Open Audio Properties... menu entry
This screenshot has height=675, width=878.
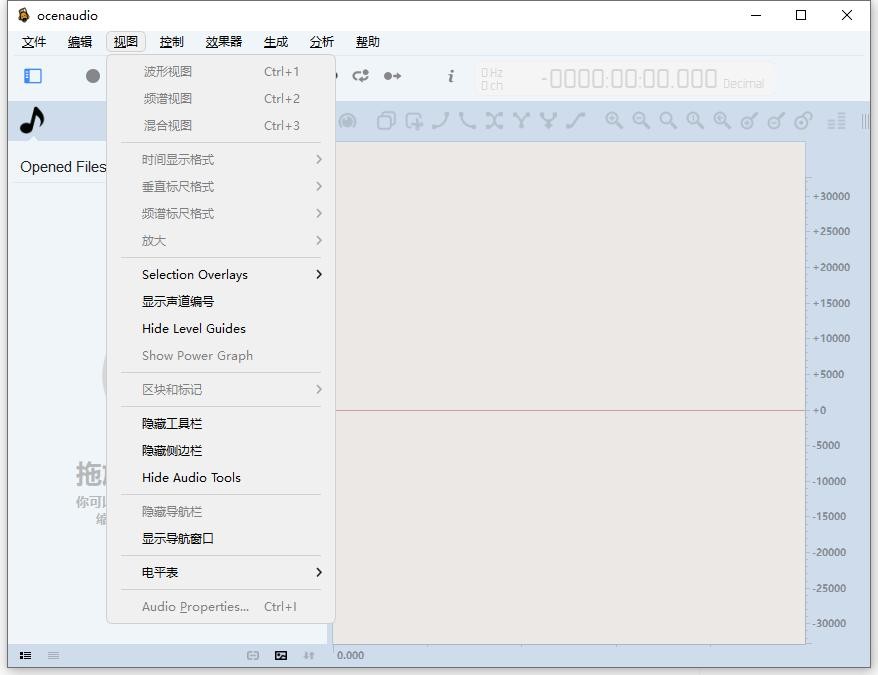tap(221, 607)
